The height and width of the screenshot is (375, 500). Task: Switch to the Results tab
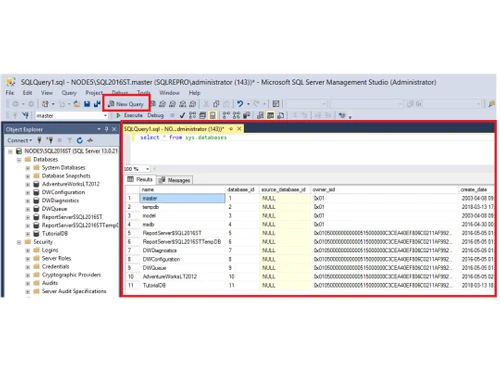pyautogui.click(x=140, y=179)
